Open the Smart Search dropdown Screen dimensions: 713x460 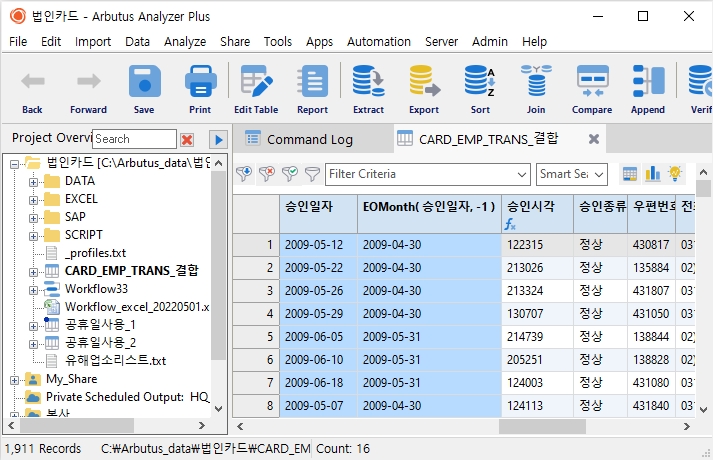click(x=599, y=175)
